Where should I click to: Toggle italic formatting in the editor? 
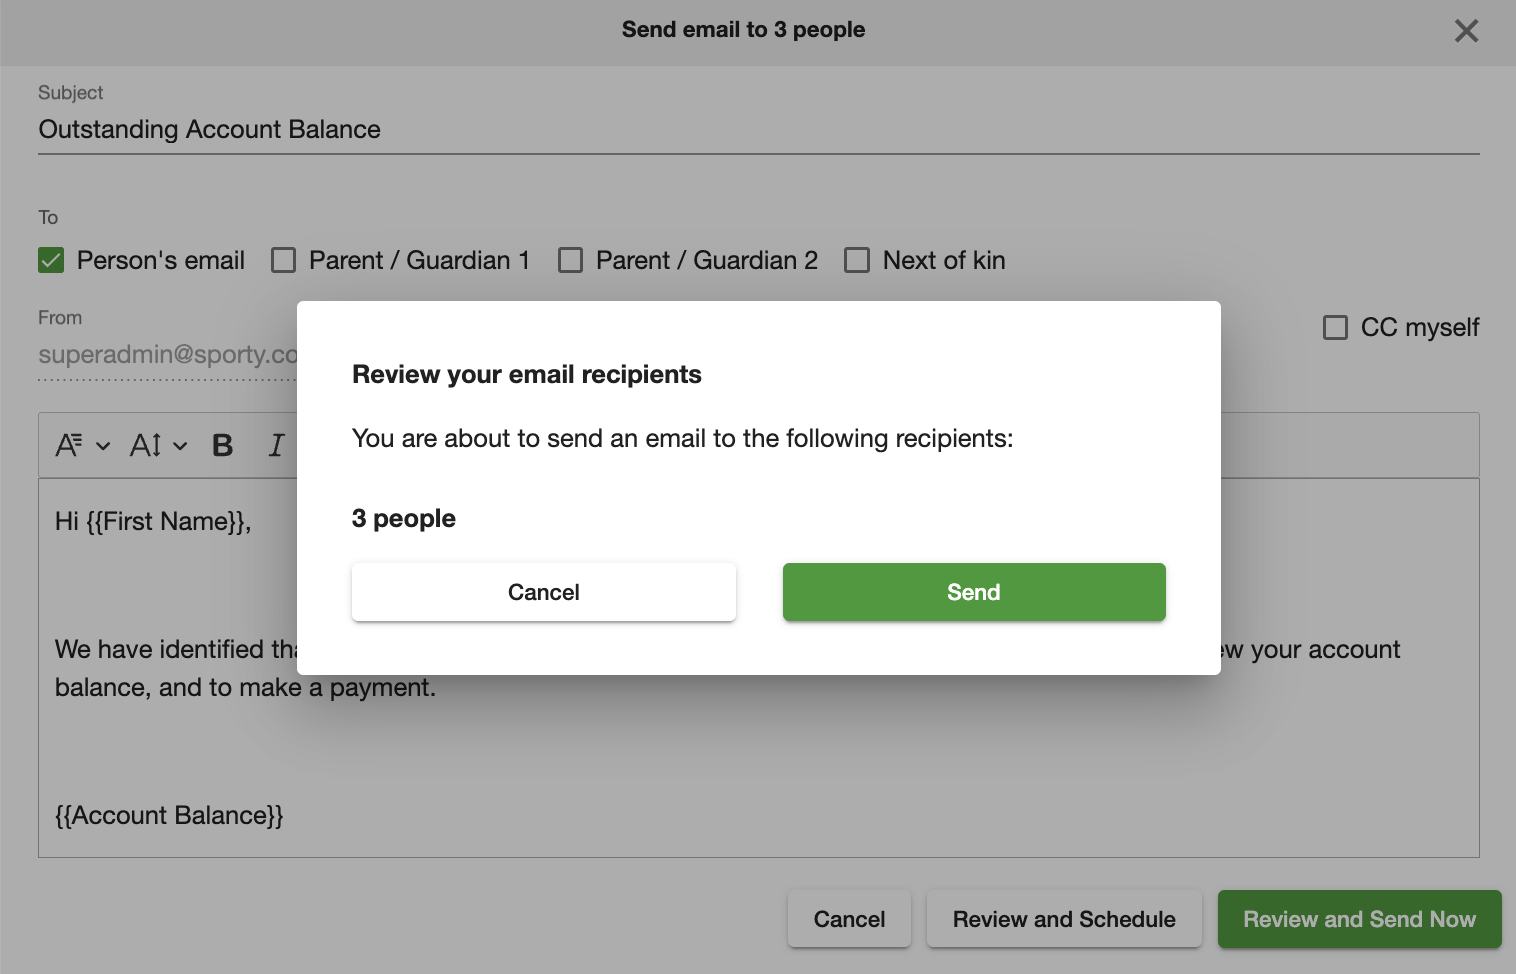(276, 446)
